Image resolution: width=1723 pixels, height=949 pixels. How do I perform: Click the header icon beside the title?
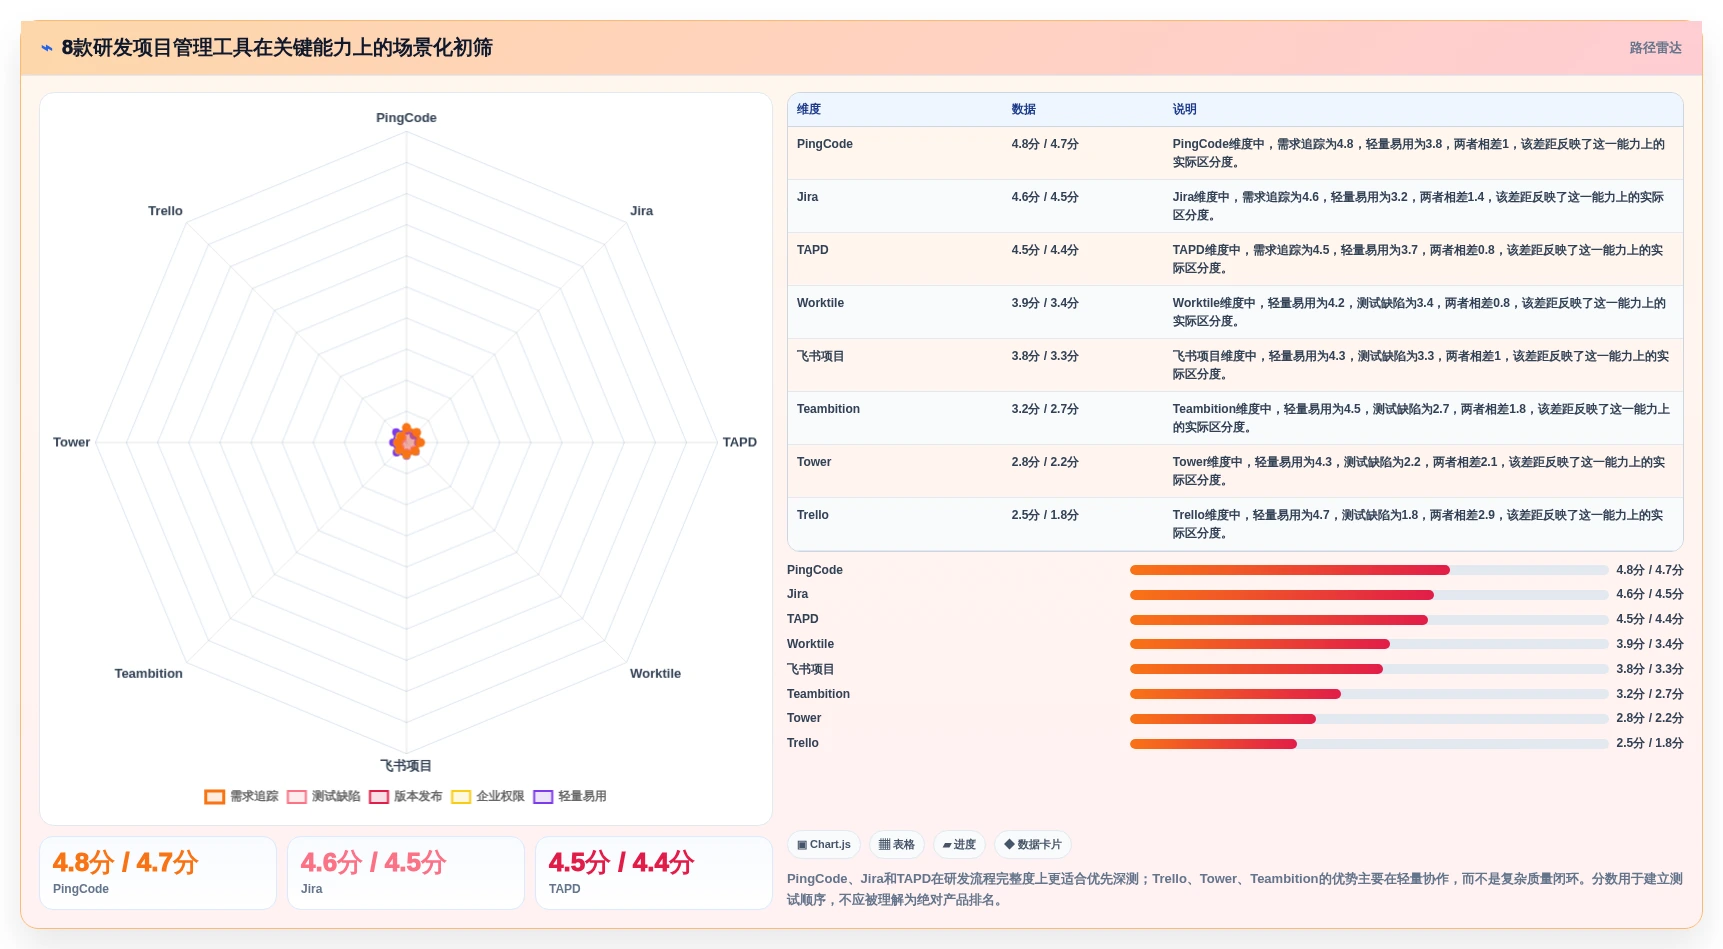coord(47,48)
